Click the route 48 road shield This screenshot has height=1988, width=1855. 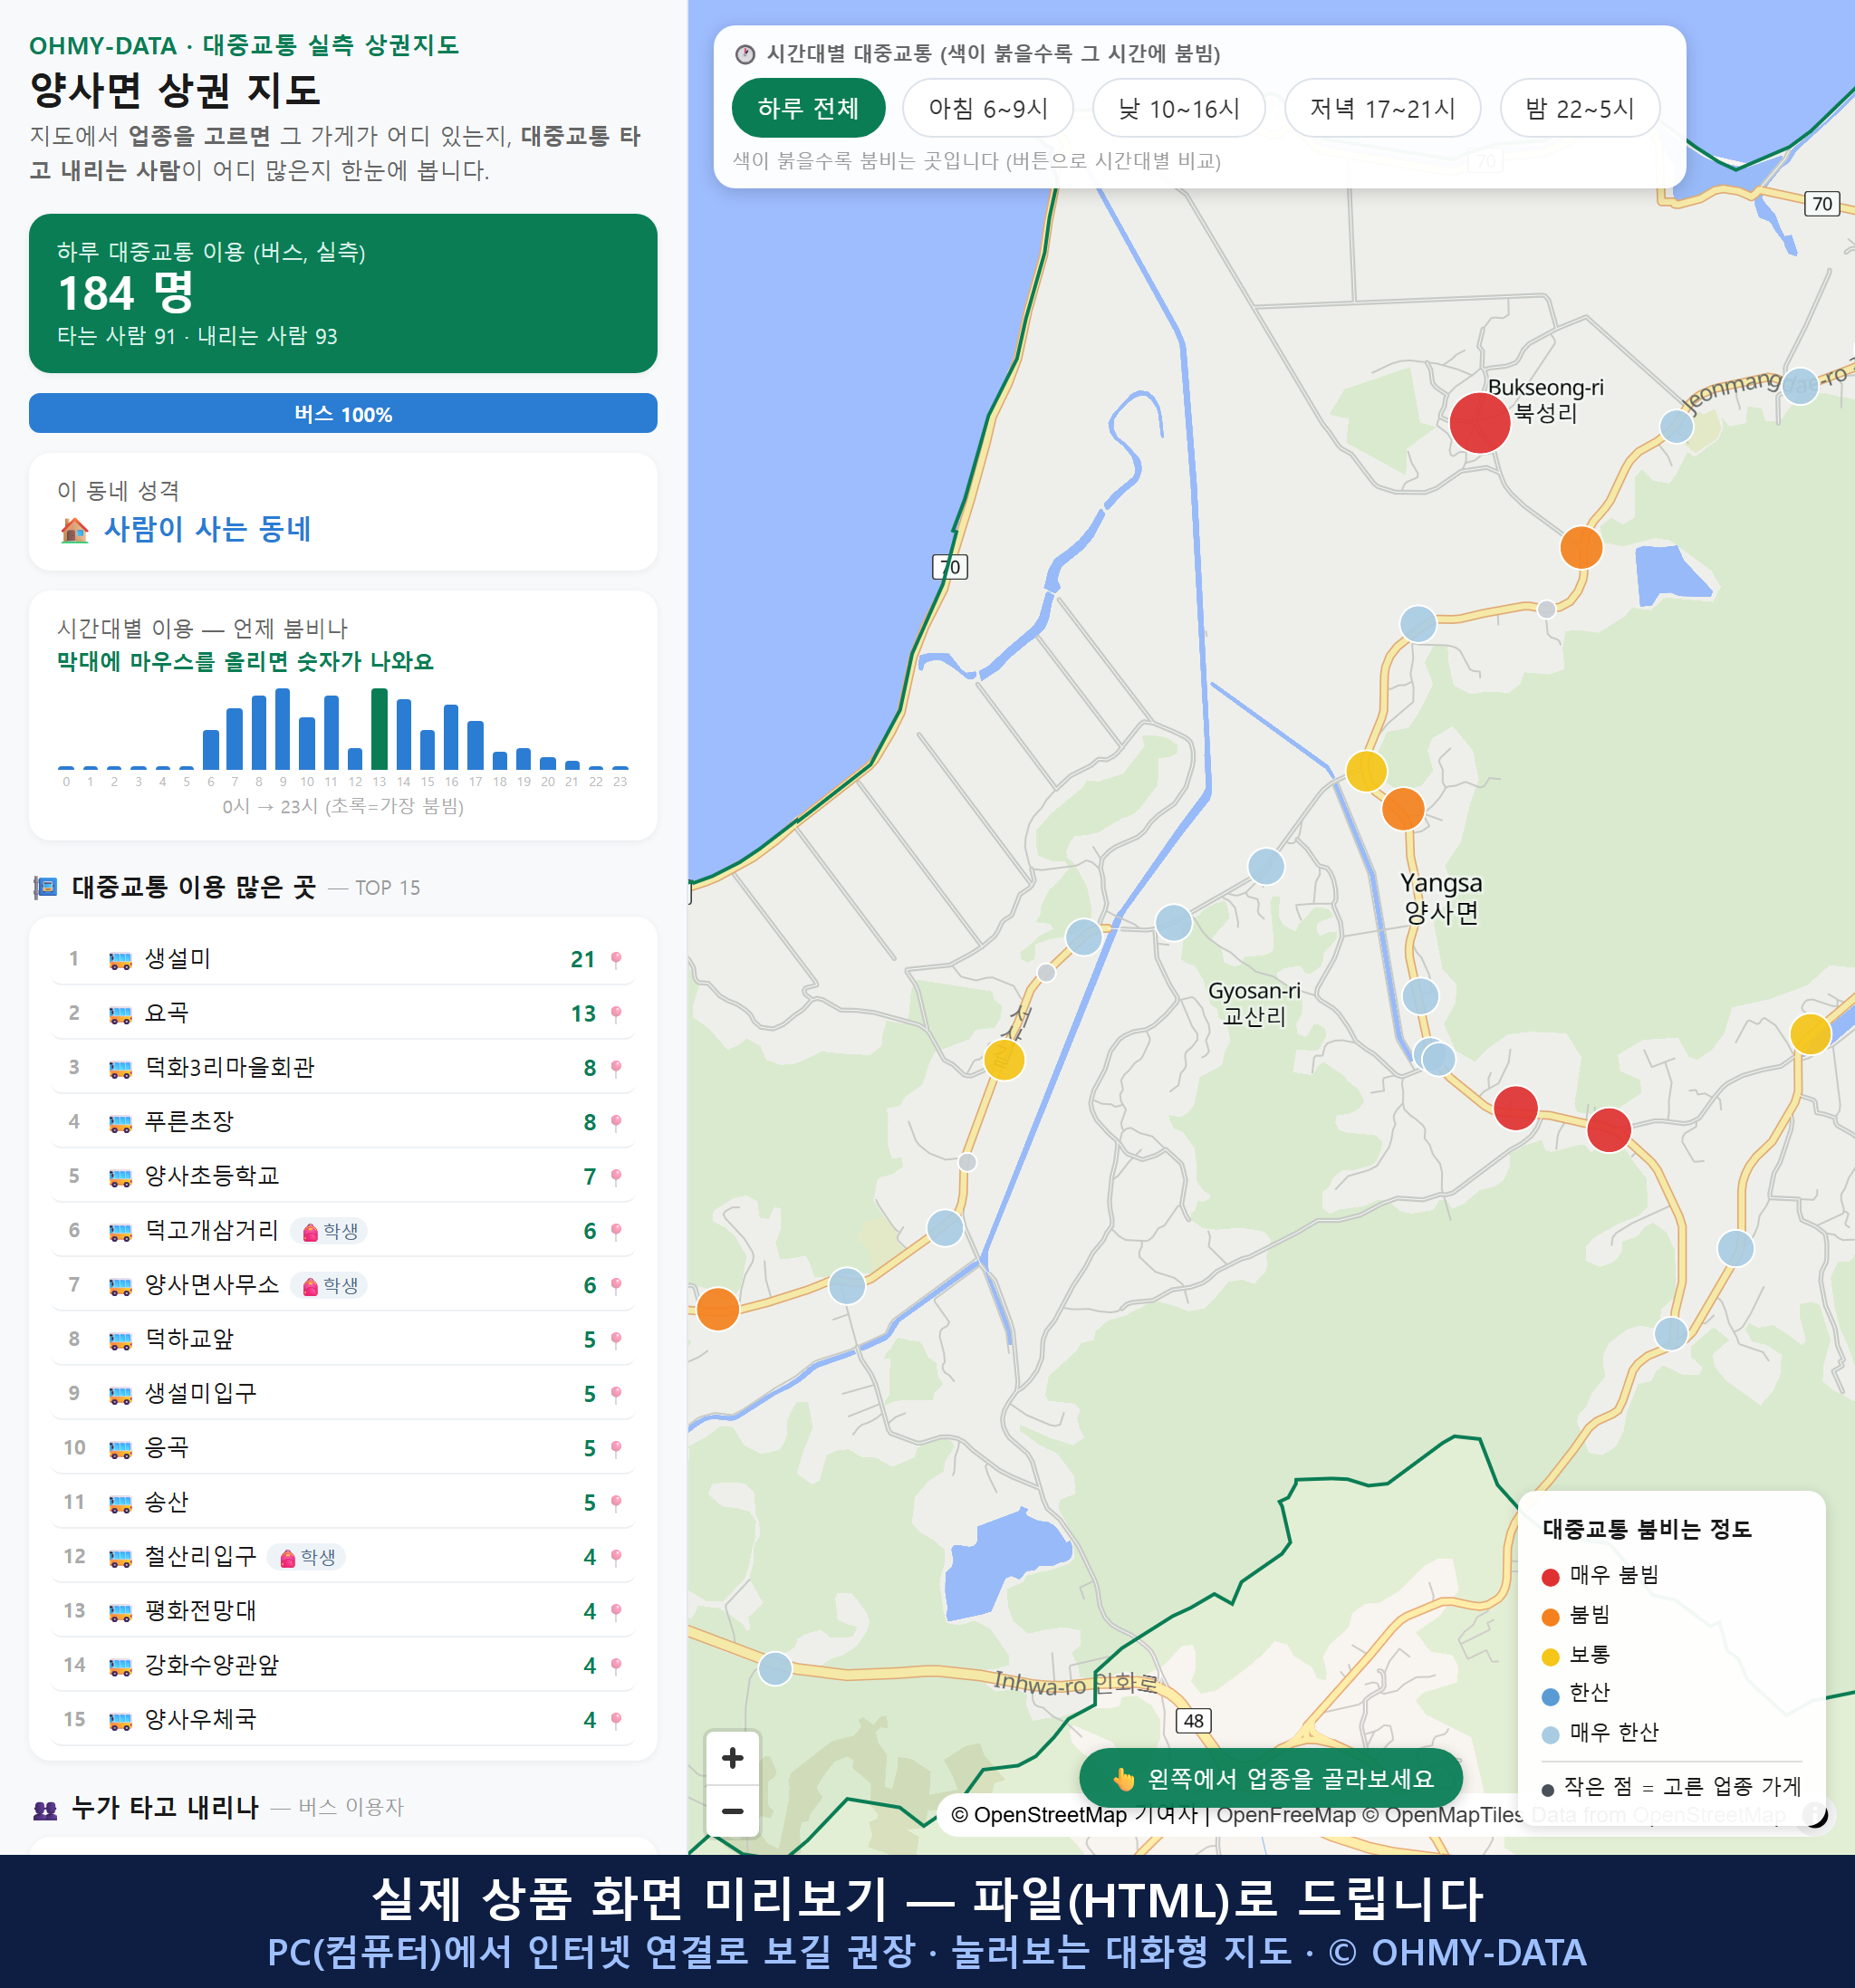point(1193,1721)
